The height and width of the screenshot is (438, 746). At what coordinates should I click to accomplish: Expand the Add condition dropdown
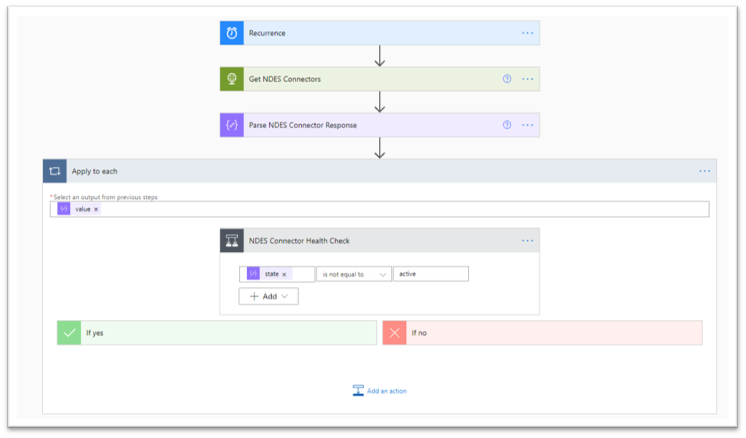[x=268, y=296]
